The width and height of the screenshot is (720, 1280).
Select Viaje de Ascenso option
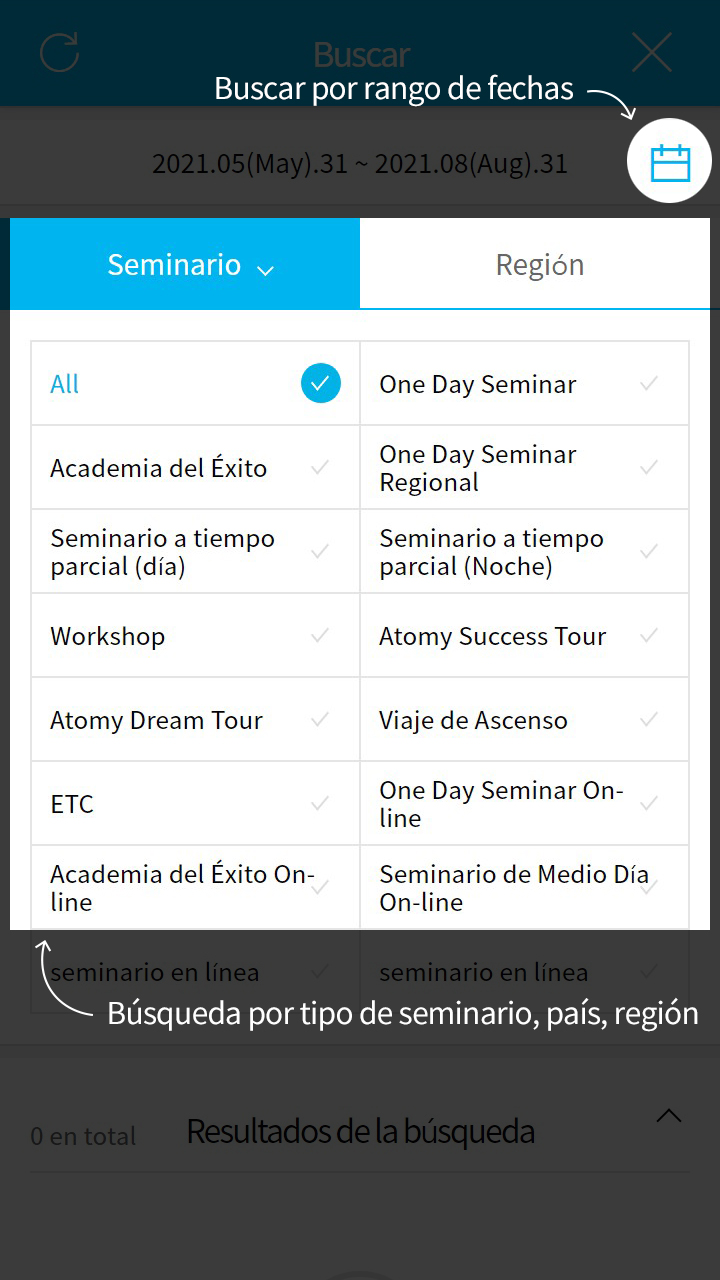click(524, 720)
